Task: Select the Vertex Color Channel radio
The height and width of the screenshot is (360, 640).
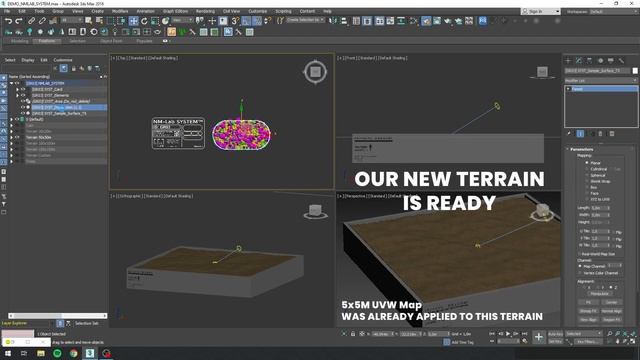Action: 580,273
